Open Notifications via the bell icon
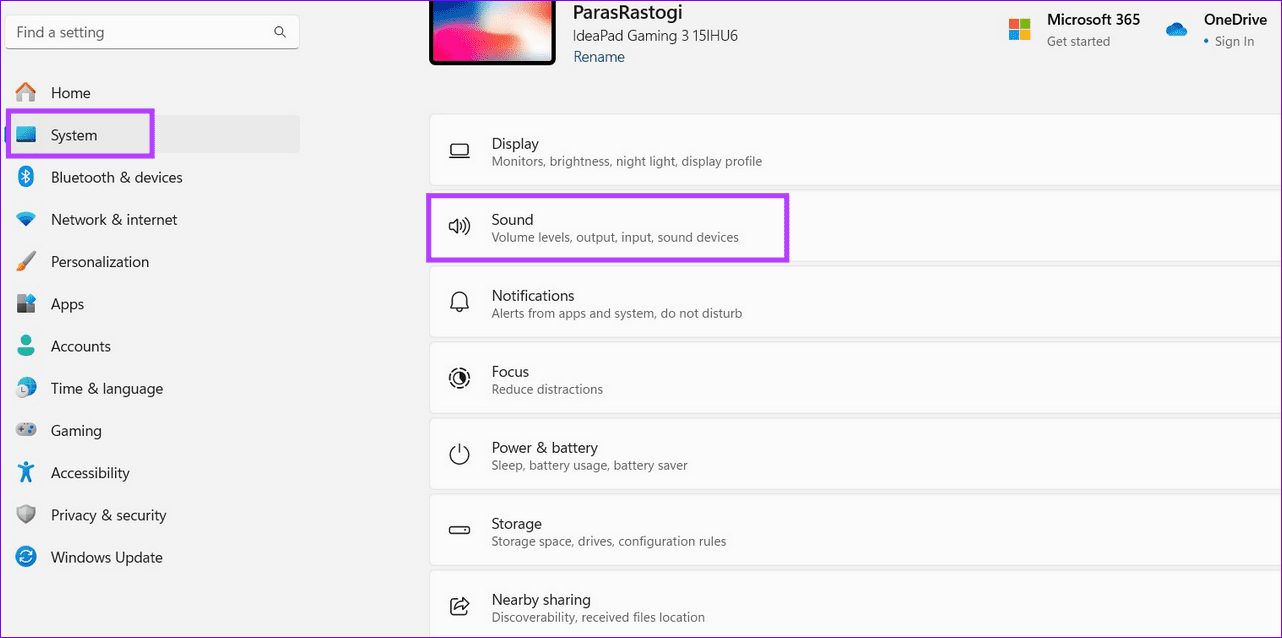Screen dimensions: 1282x638 tap(459, 302)
